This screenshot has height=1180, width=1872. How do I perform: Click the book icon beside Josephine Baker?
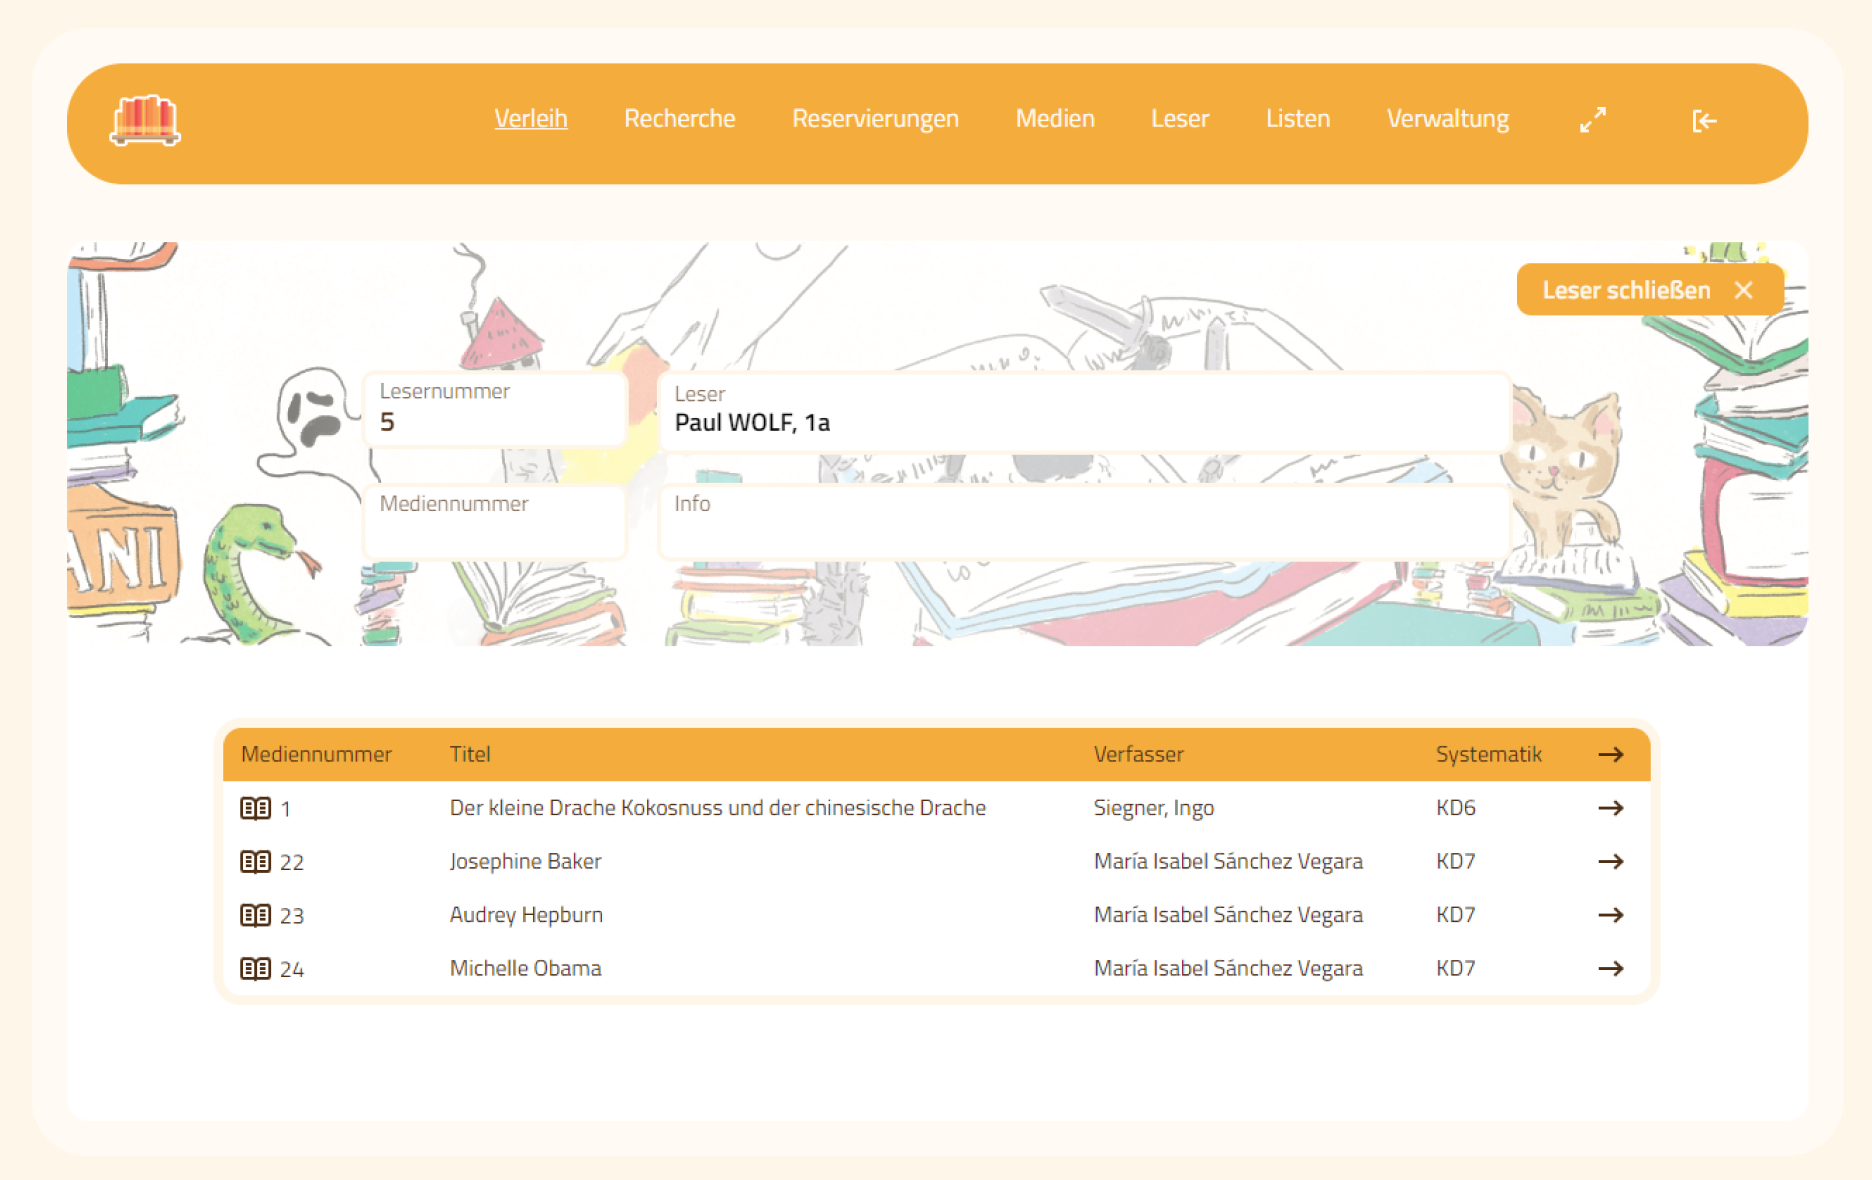[257, 861]
